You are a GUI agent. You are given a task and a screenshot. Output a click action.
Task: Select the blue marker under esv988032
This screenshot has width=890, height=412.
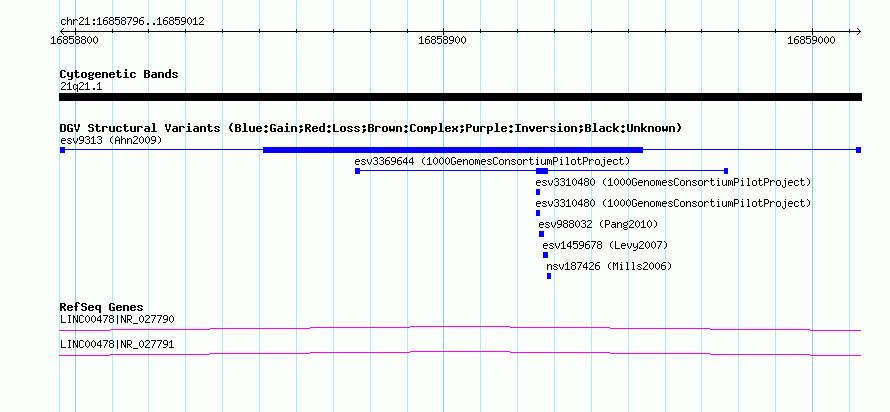click(x=541, y=234)
